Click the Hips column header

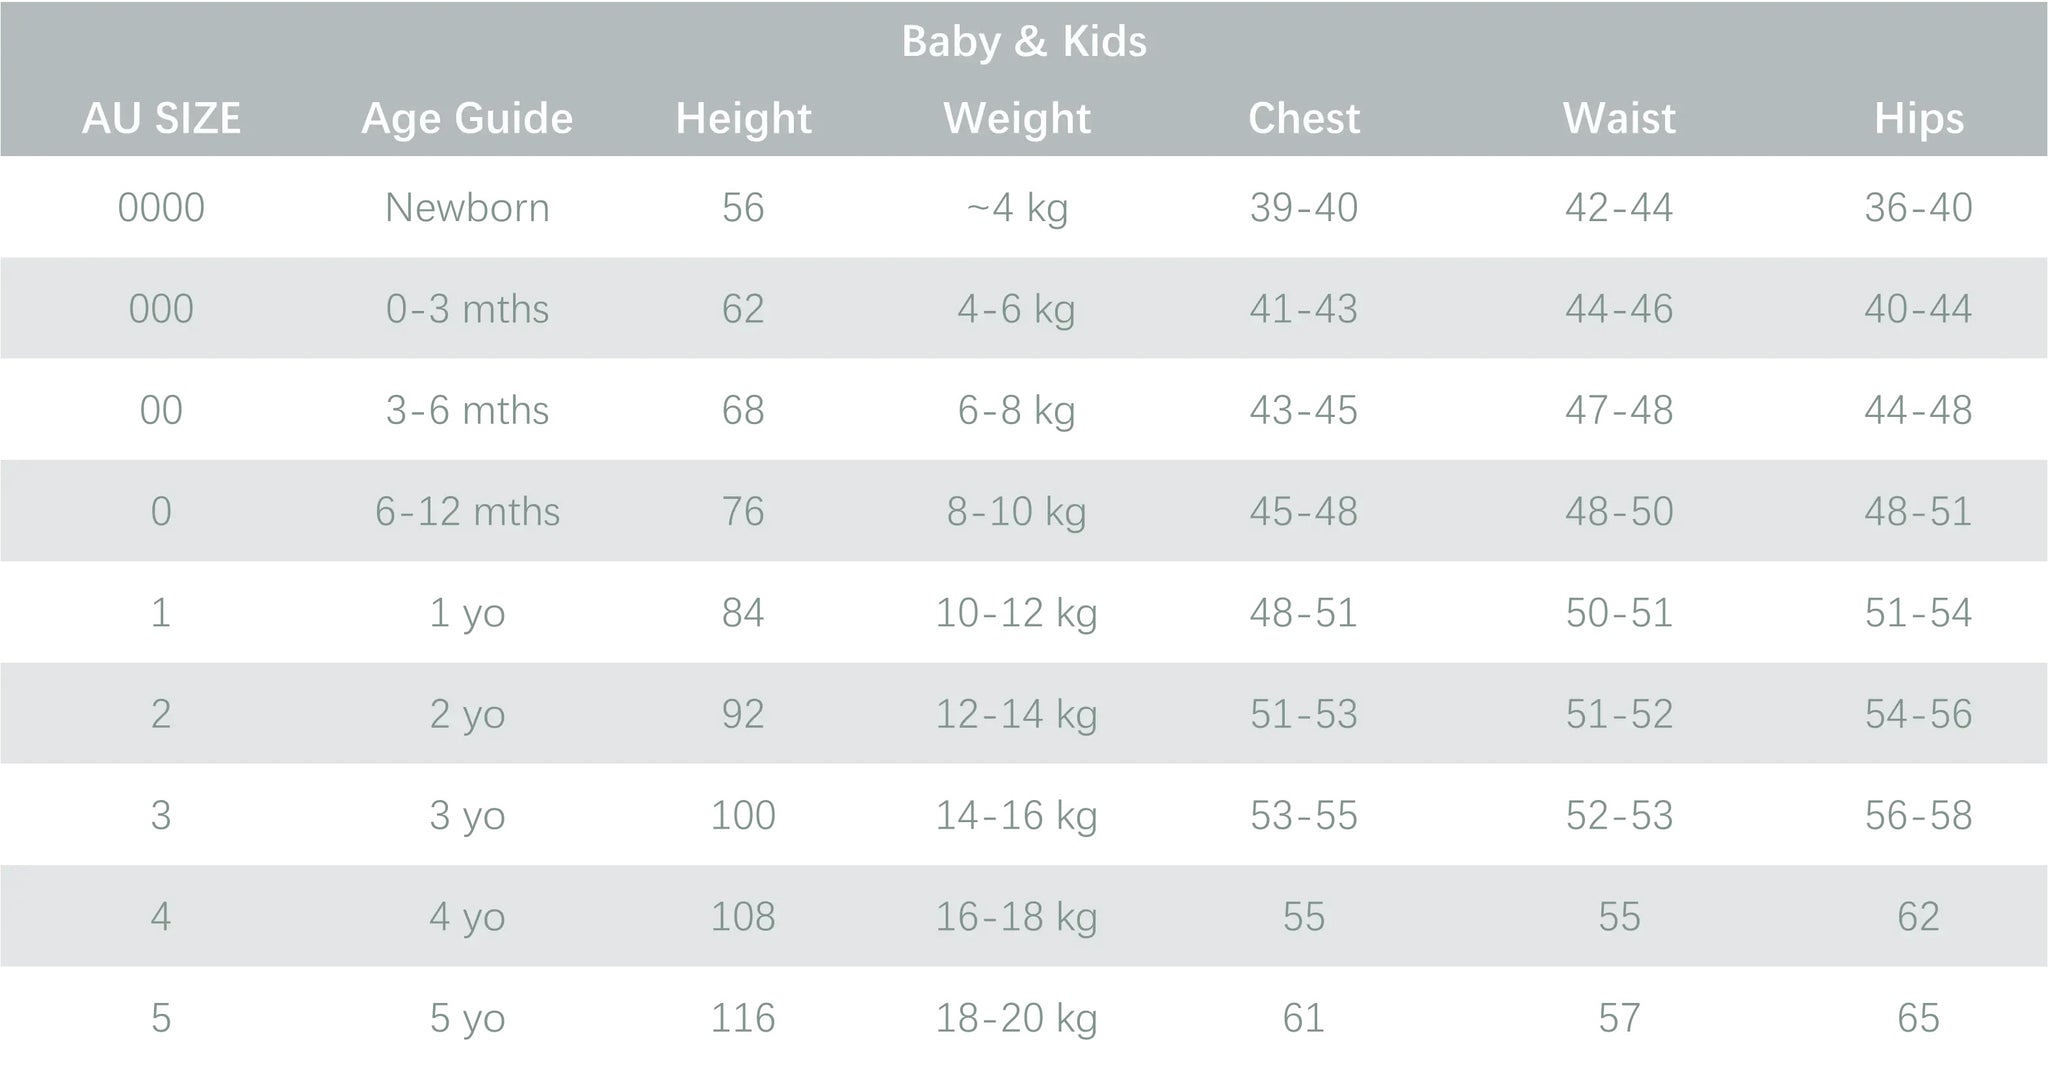[x=1918, y=119]
